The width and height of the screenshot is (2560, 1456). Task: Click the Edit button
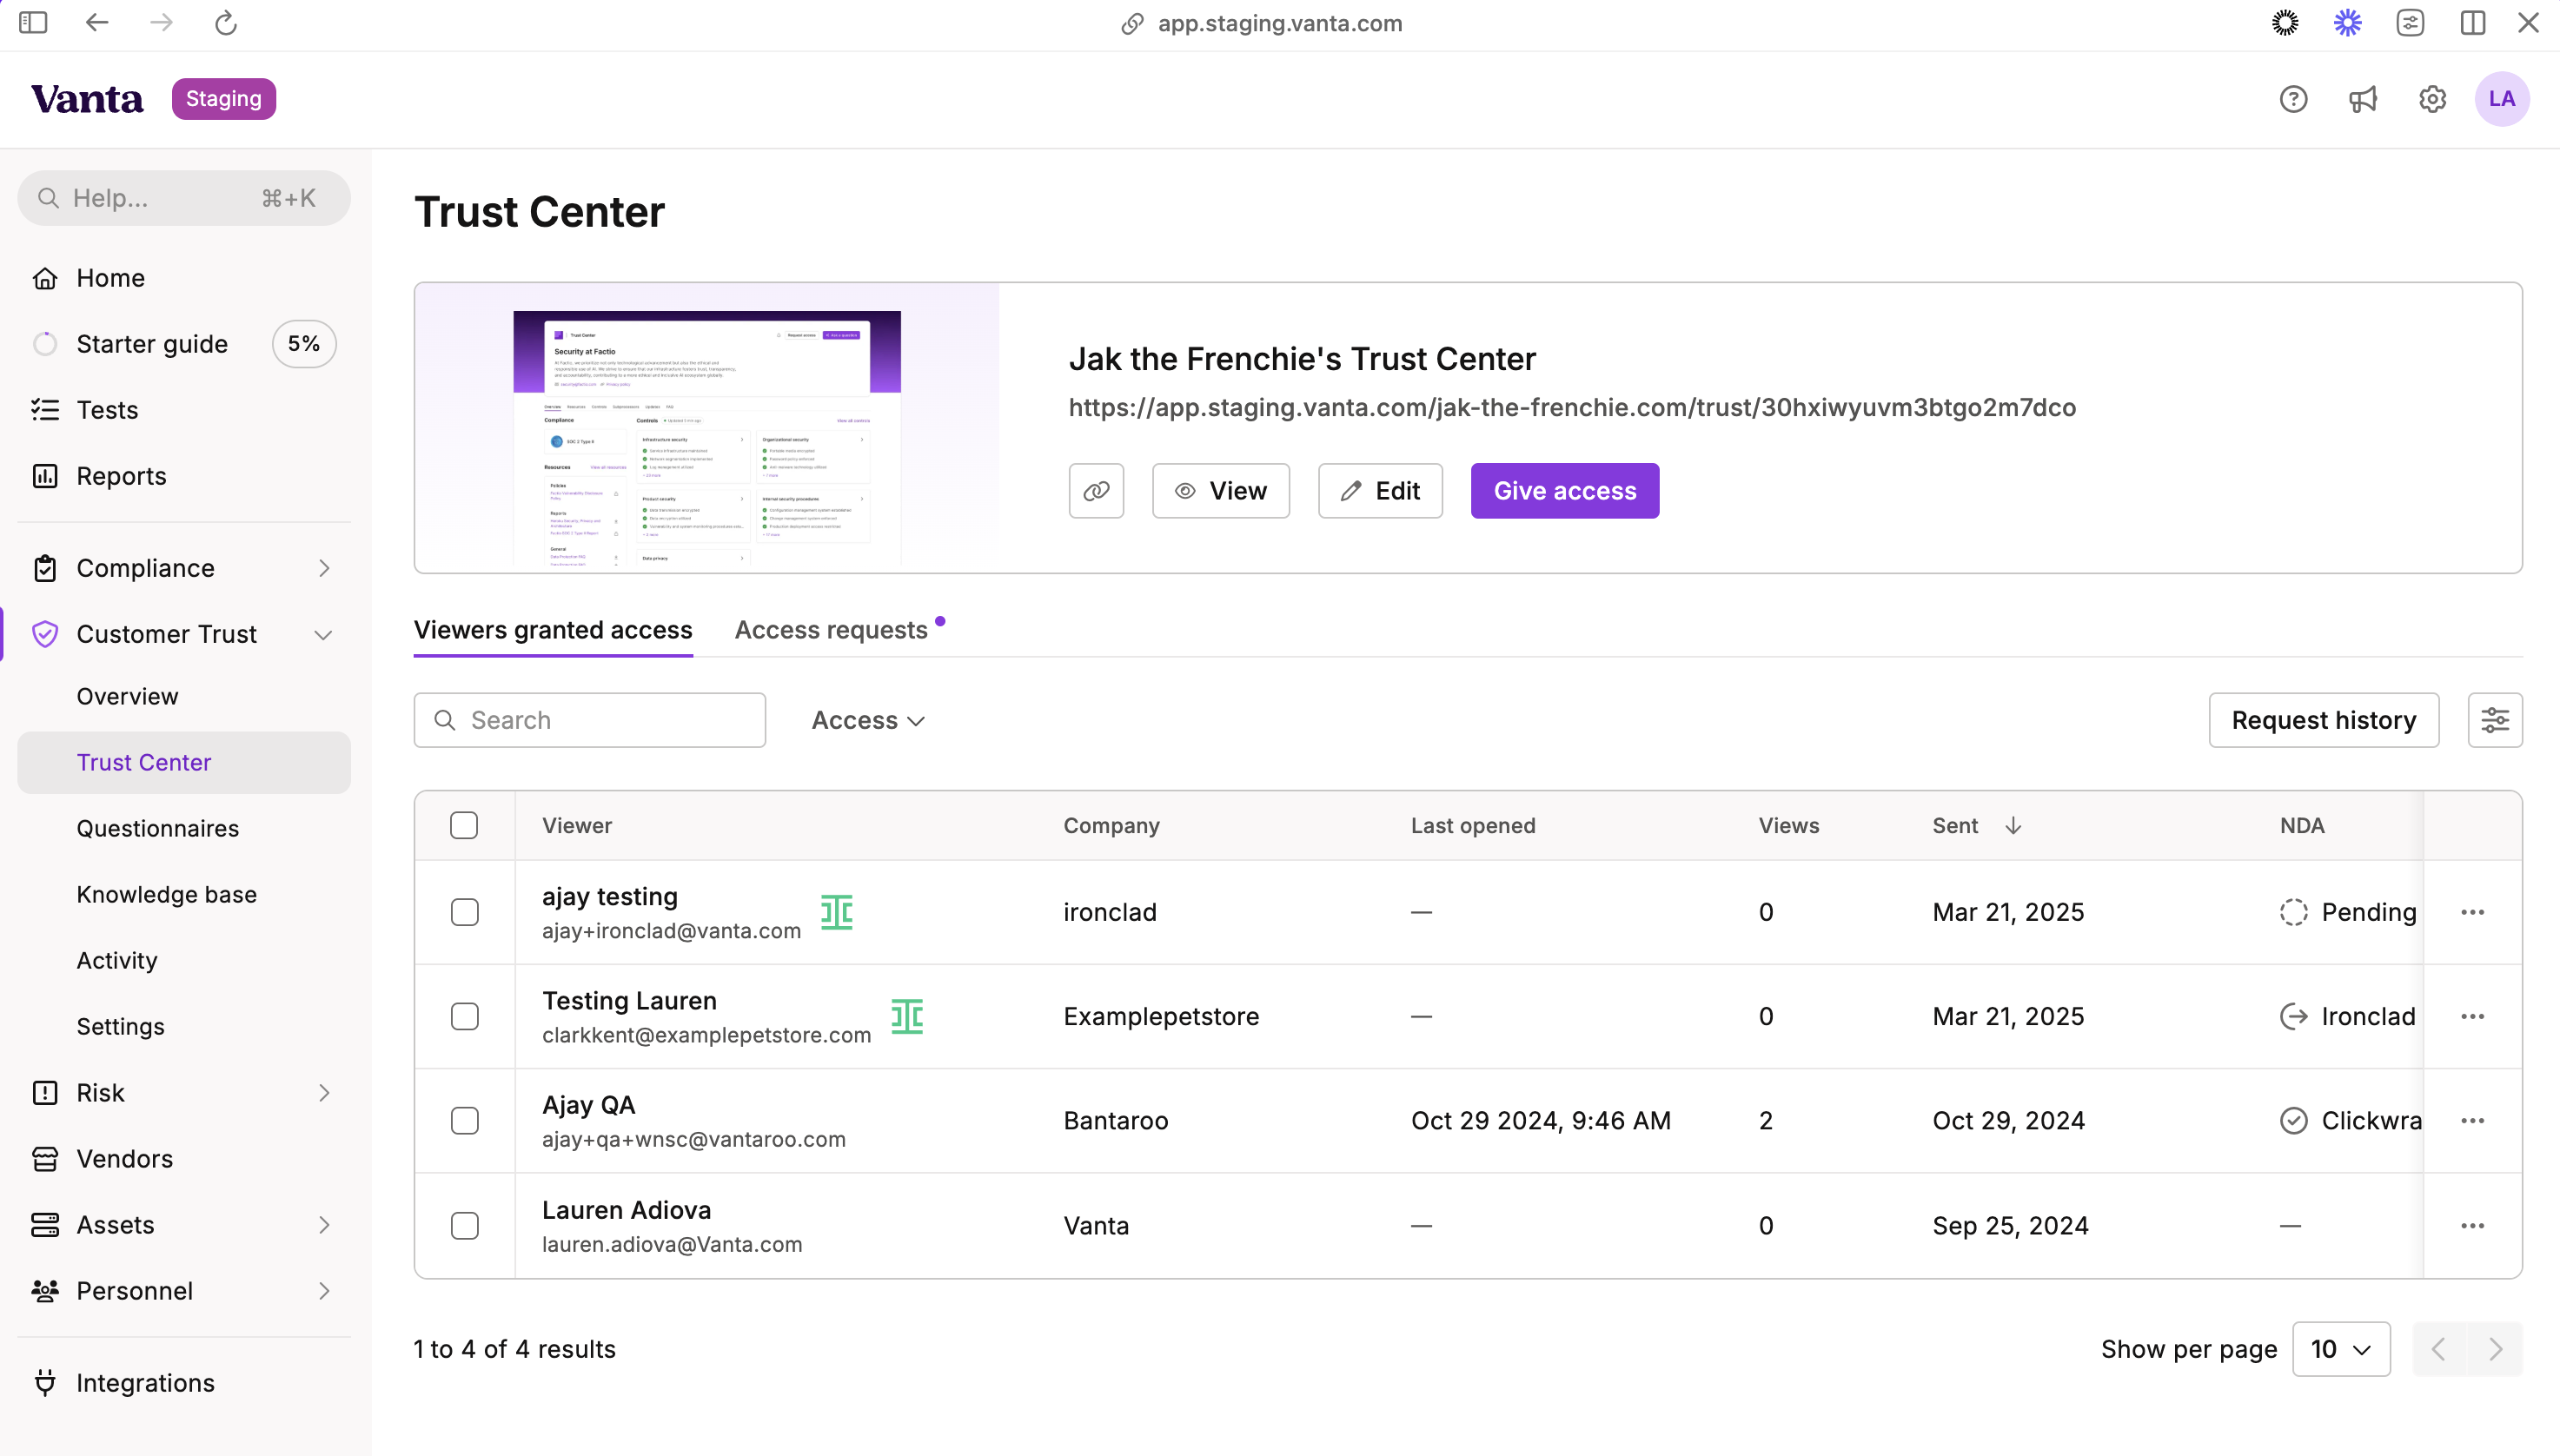click(1380, 491)
